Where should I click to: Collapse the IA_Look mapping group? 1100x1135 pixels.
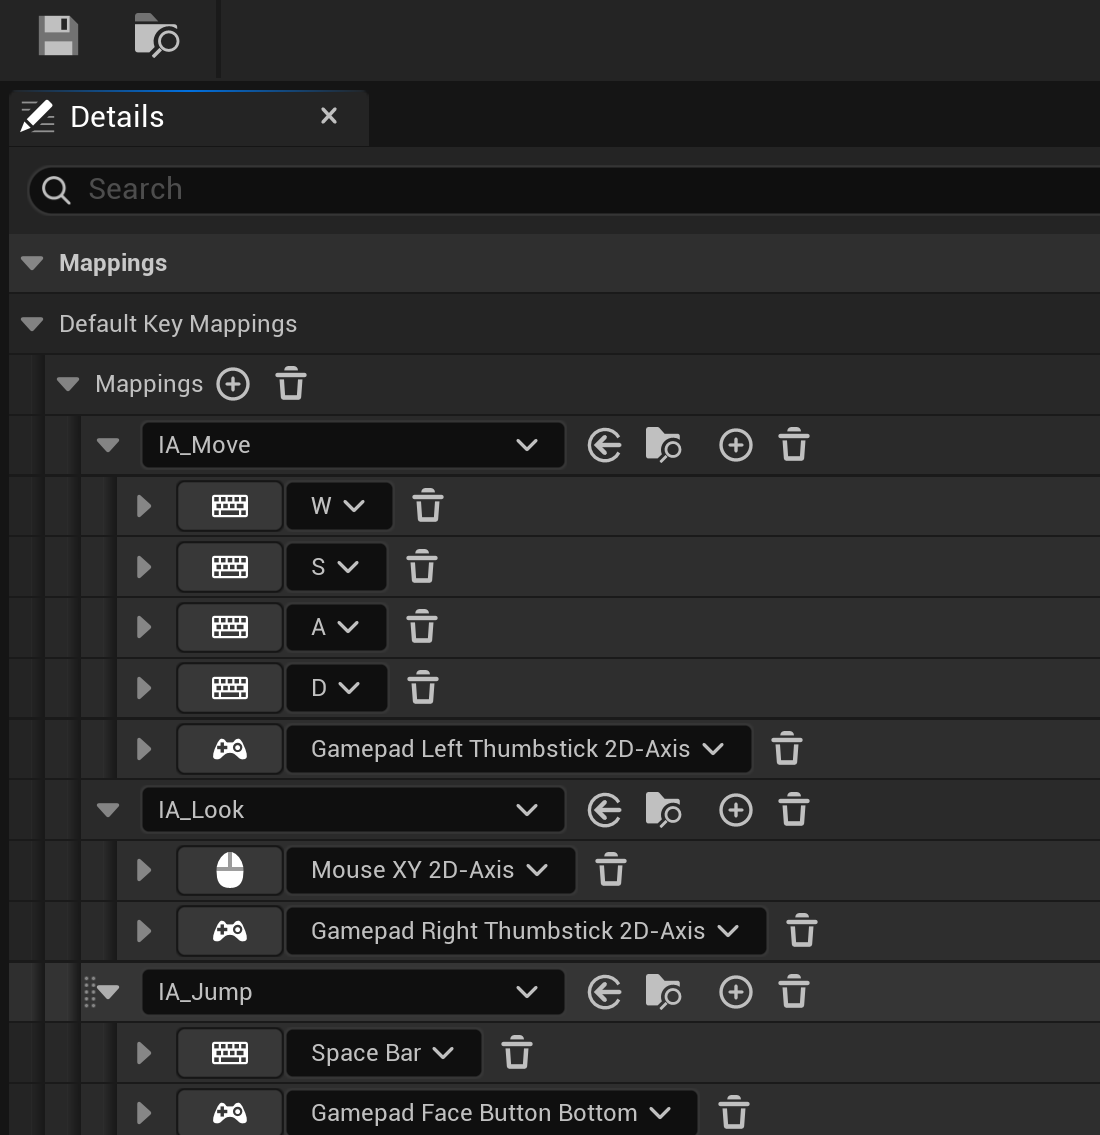point(108,809)
